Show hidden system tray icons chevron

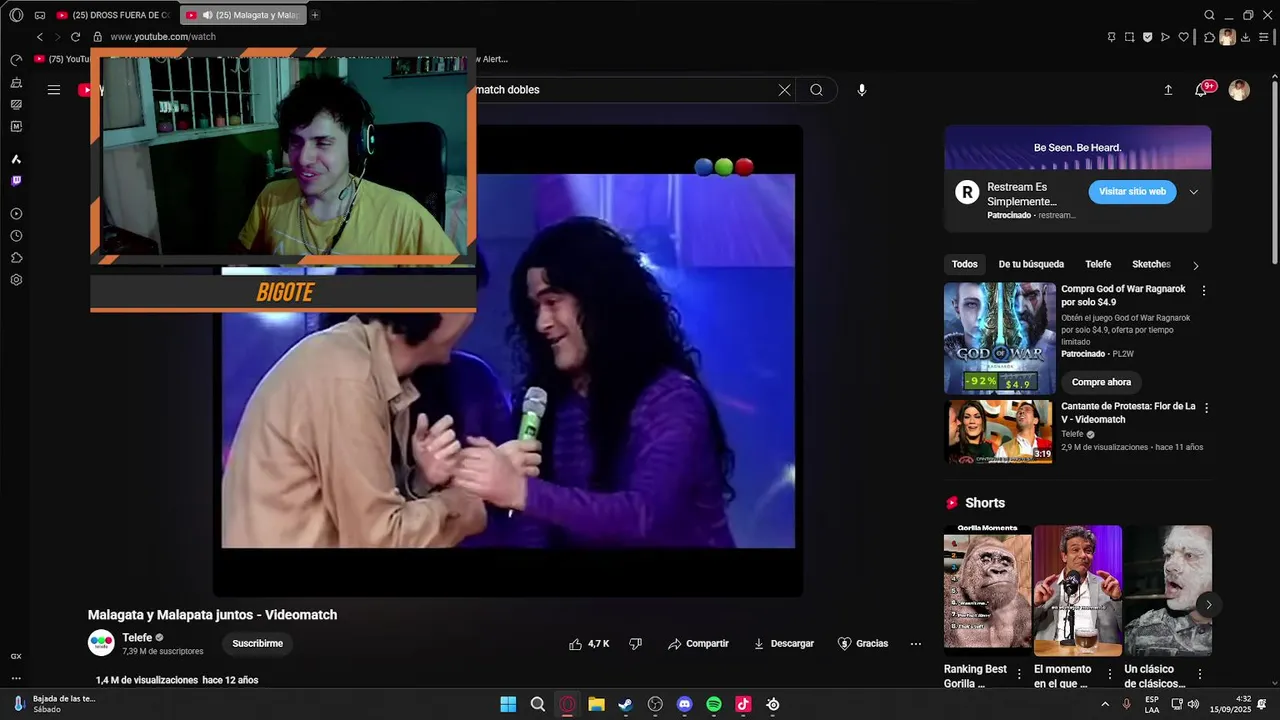click(1105, 704)
